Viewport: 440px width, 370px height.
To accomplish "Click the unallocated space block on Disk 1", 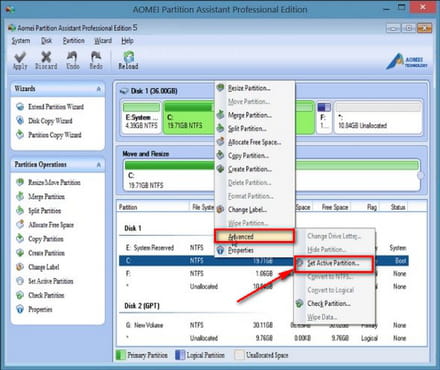I will coord(378,118).
